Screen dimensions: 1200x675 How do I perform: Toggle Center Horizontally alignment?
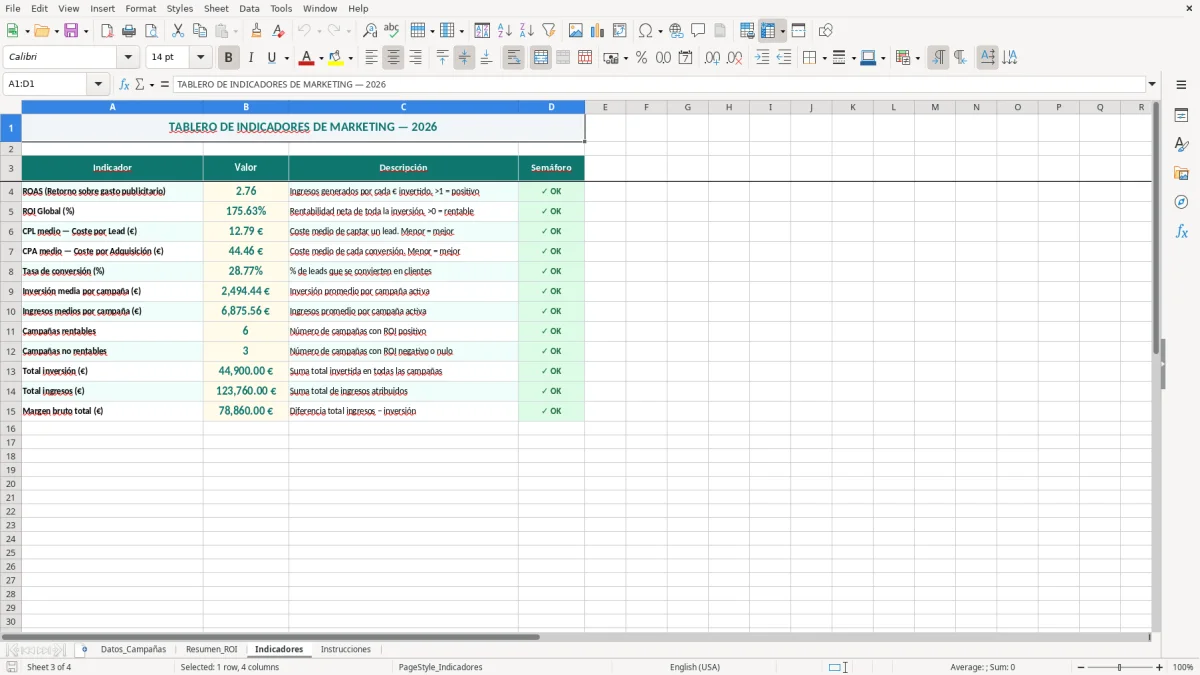[x=394, y=58]
